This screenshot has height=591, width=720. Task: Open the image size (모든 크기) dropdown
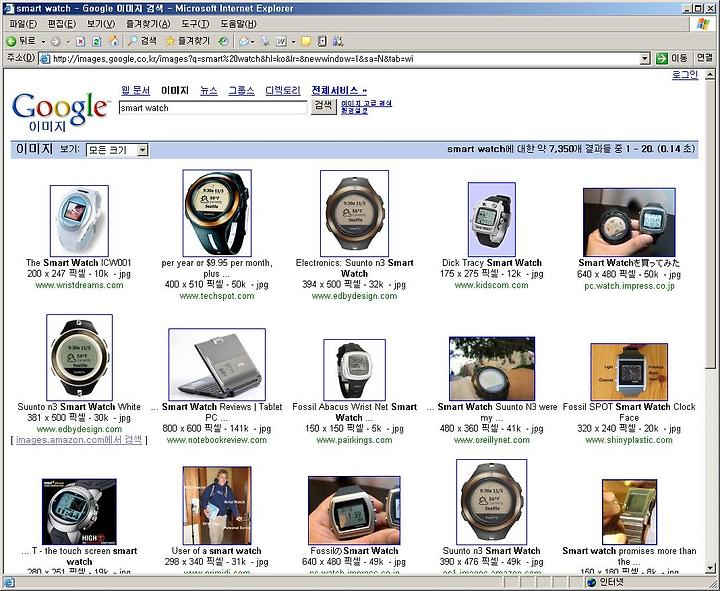click(117, 150)
